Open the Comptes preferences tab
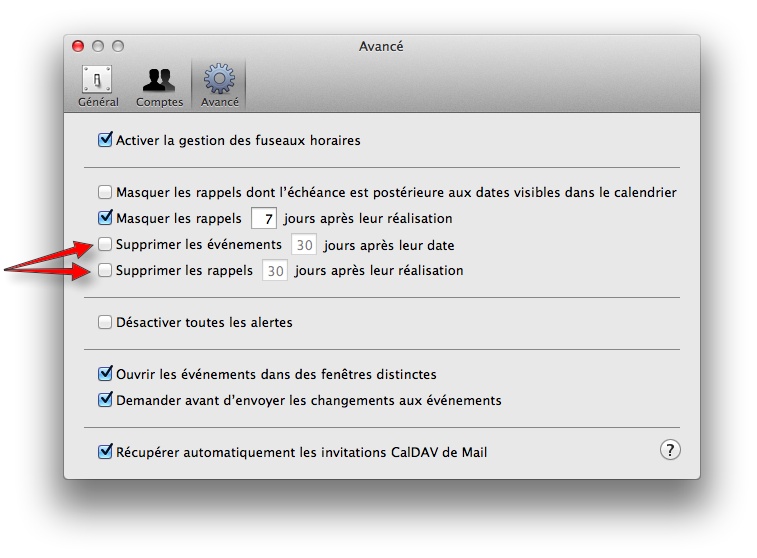This screenshot has height=558, width=757. pyautogui.click(x=159, y=86)
